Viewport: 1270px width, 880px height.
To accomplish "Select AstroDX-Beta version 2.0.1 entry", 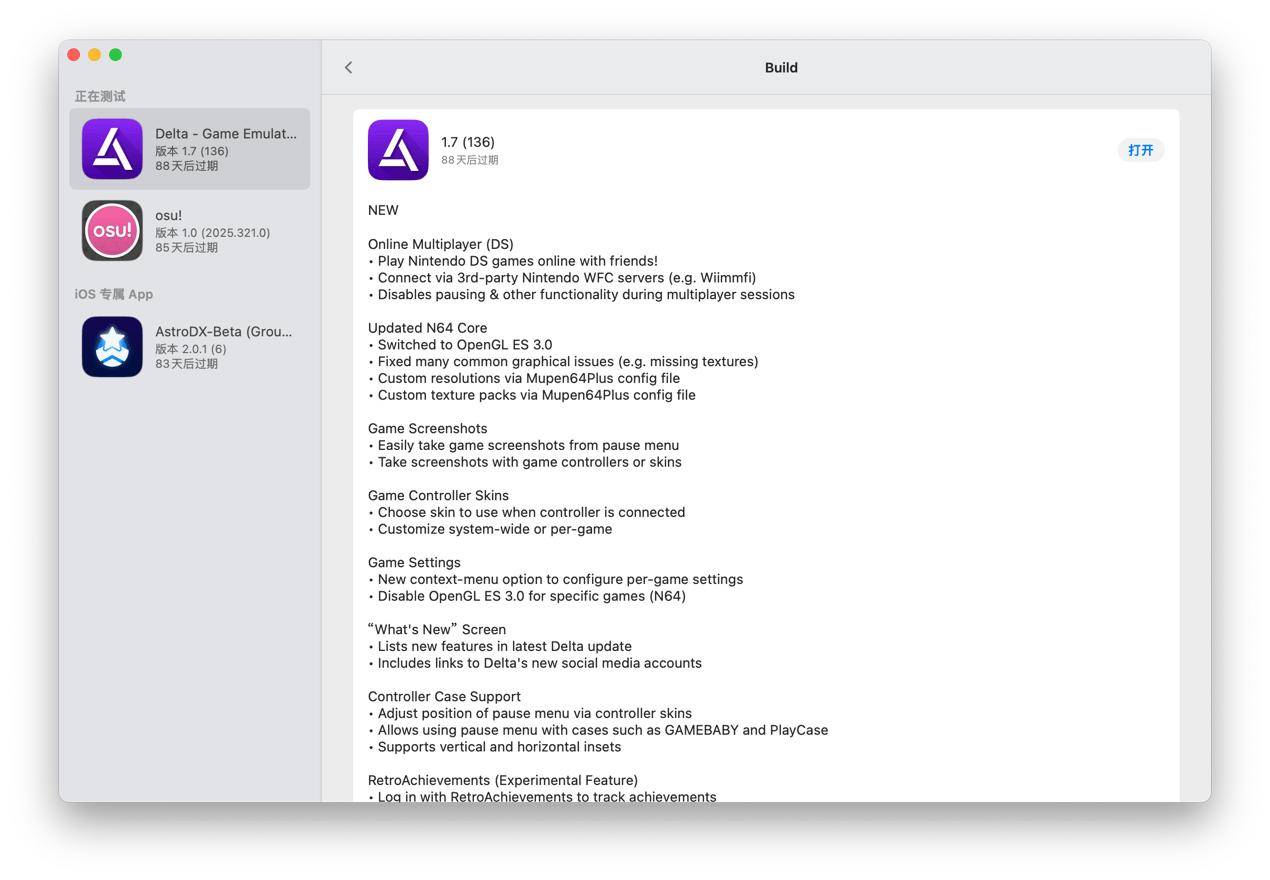I will coord(191,348).
